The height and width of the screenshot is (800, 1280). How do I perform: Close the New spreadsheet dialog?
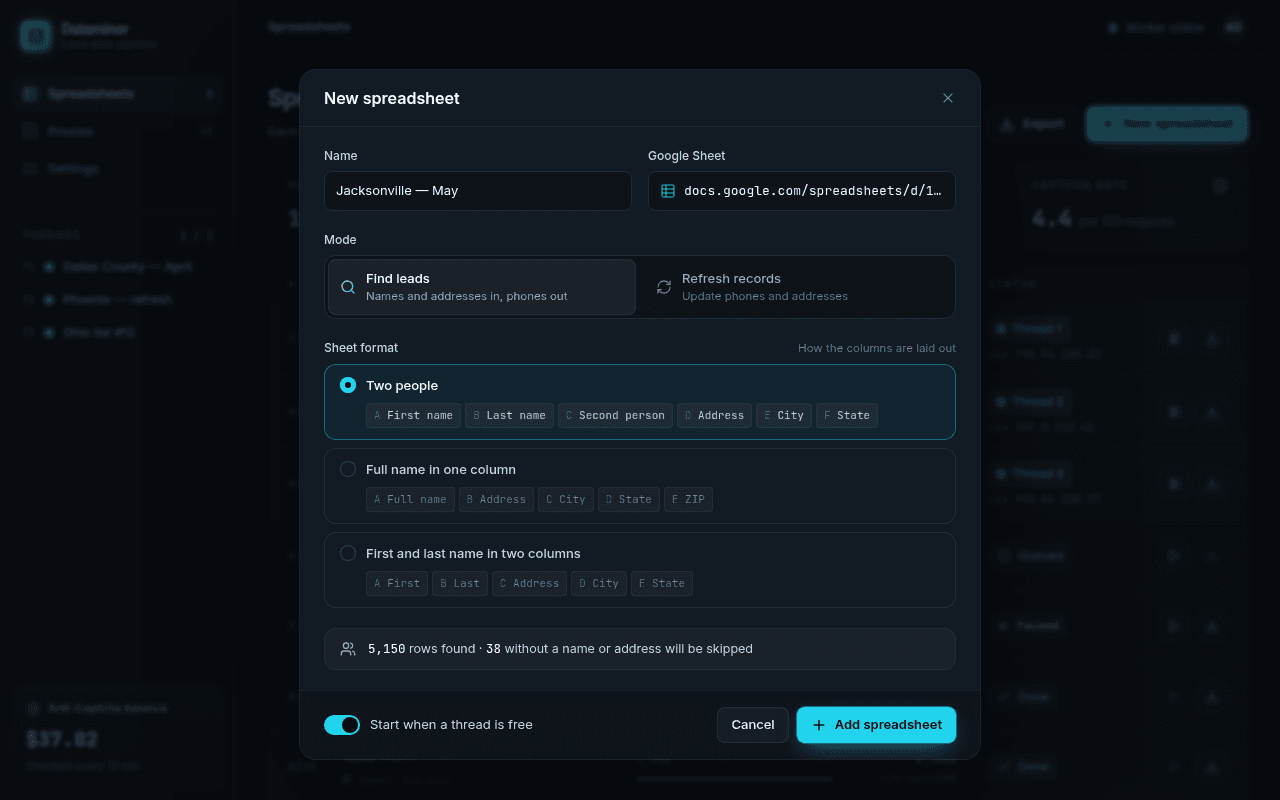(948, 98)
